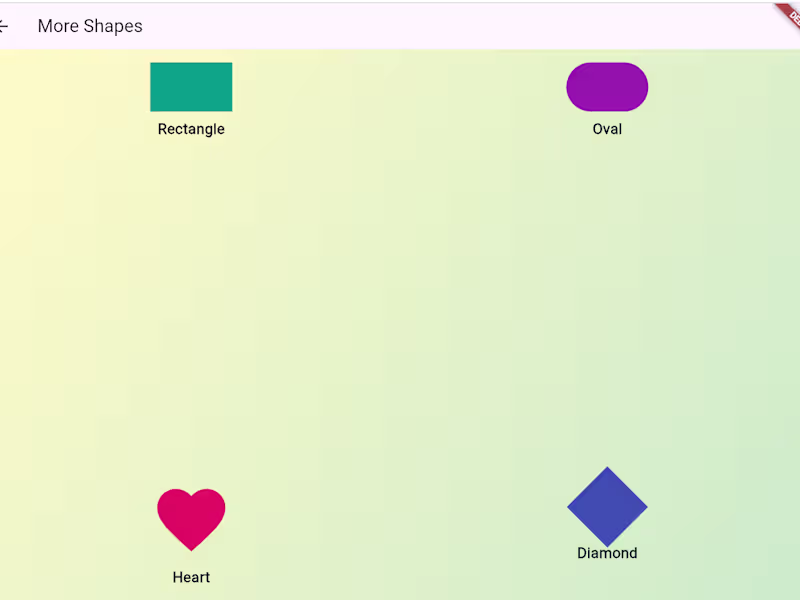Click the 'Rectangle' text label
Screen dimensions: 800x600
point(191,129)
